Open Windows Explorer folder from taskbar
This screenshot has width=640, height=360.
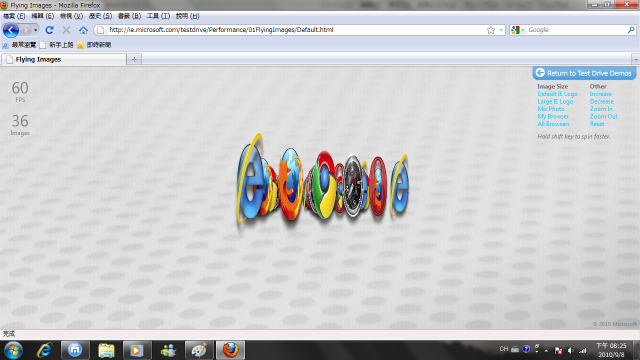106,350
